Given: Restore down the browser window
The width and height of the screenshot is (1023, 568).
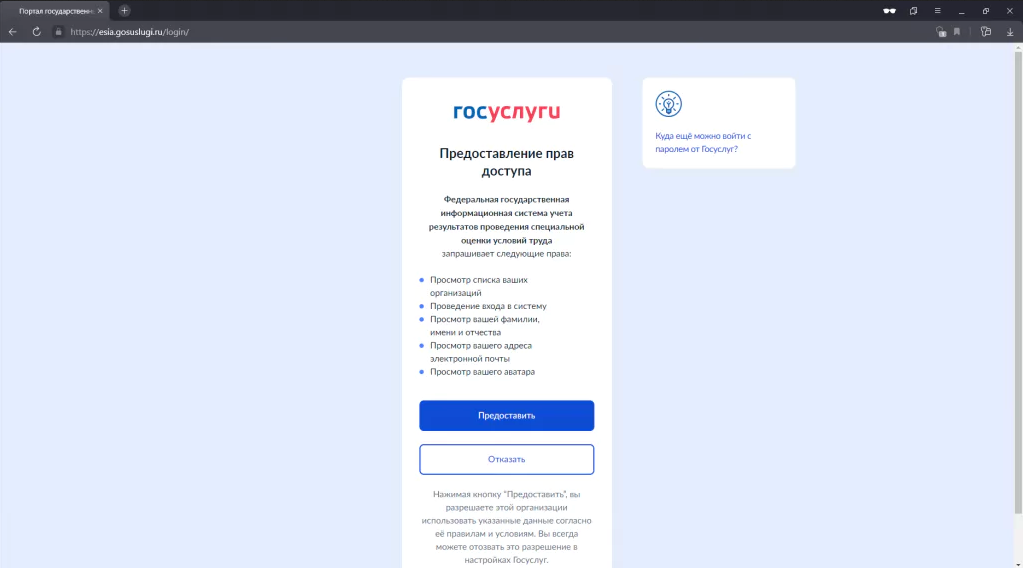Looking at the screenshot, I should (x=986, y=11).
